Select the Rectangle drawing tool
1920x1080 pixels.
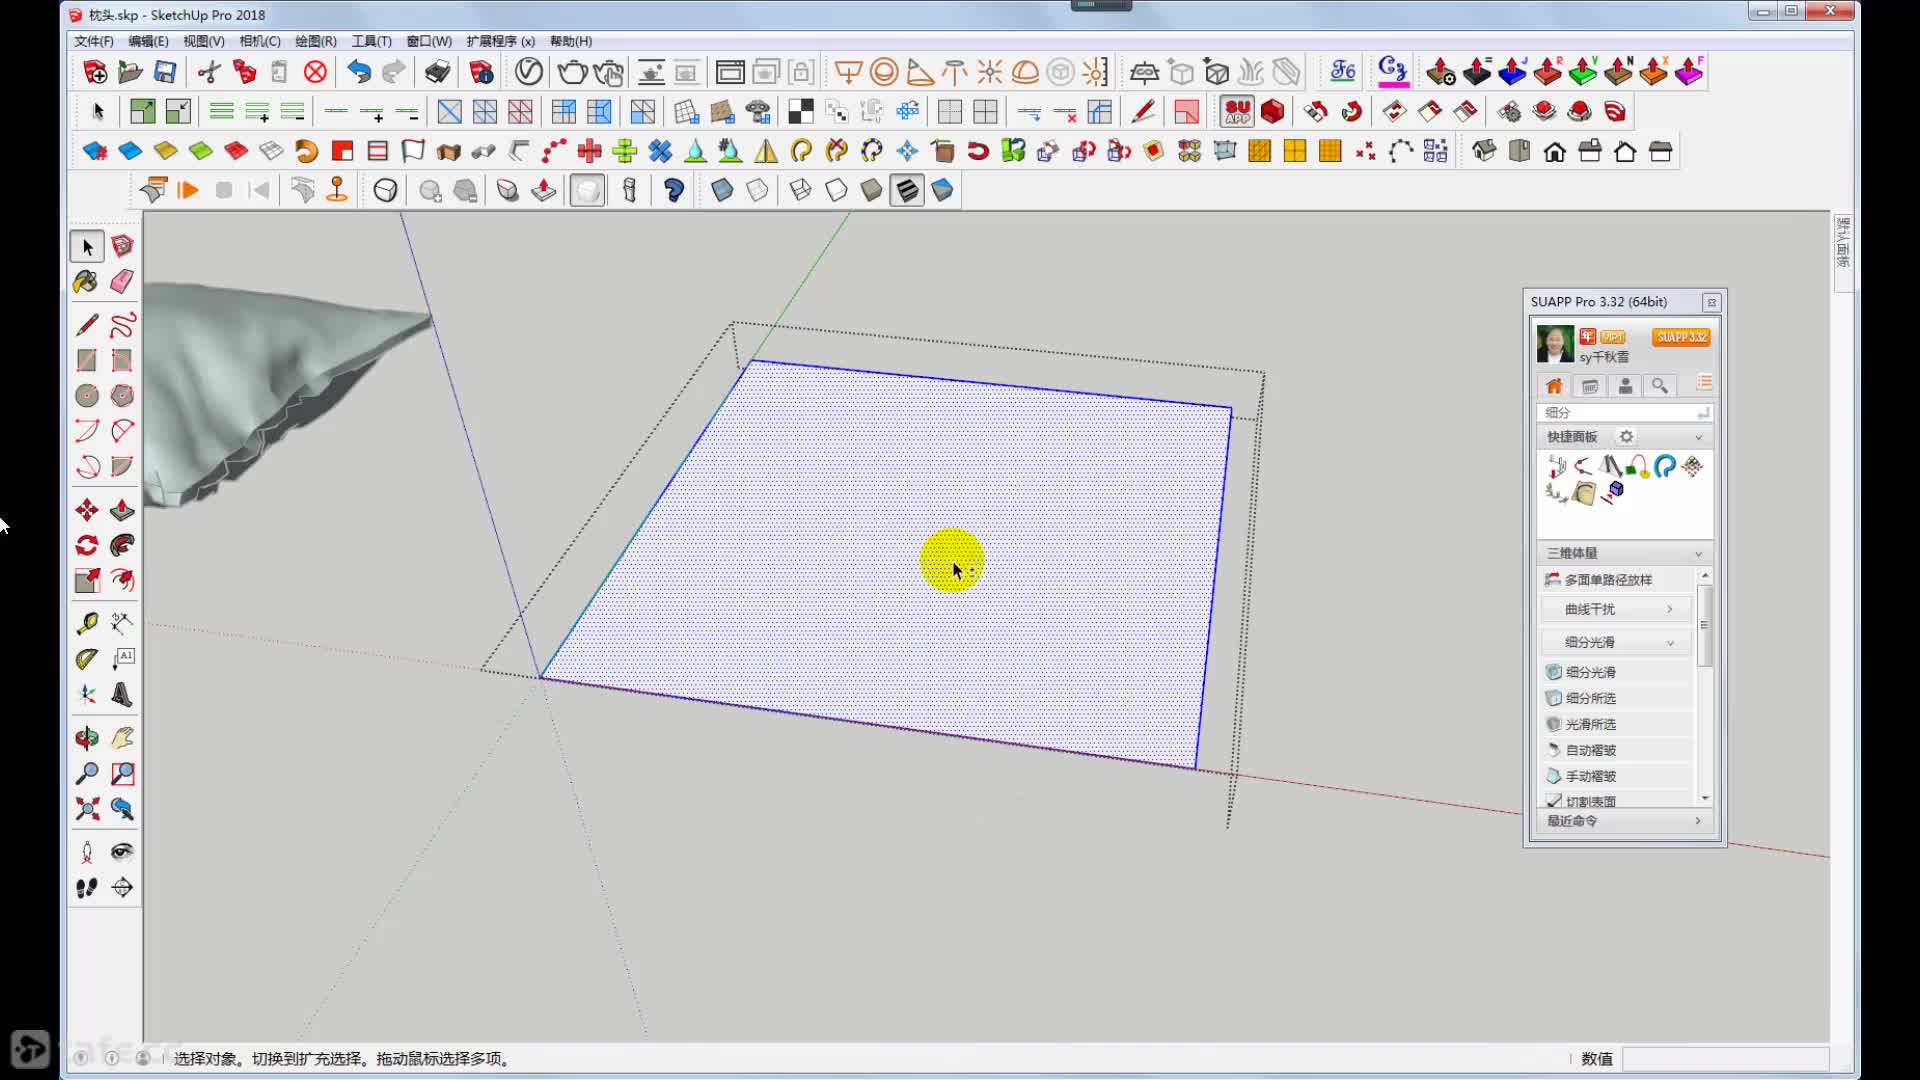[87, 360]
